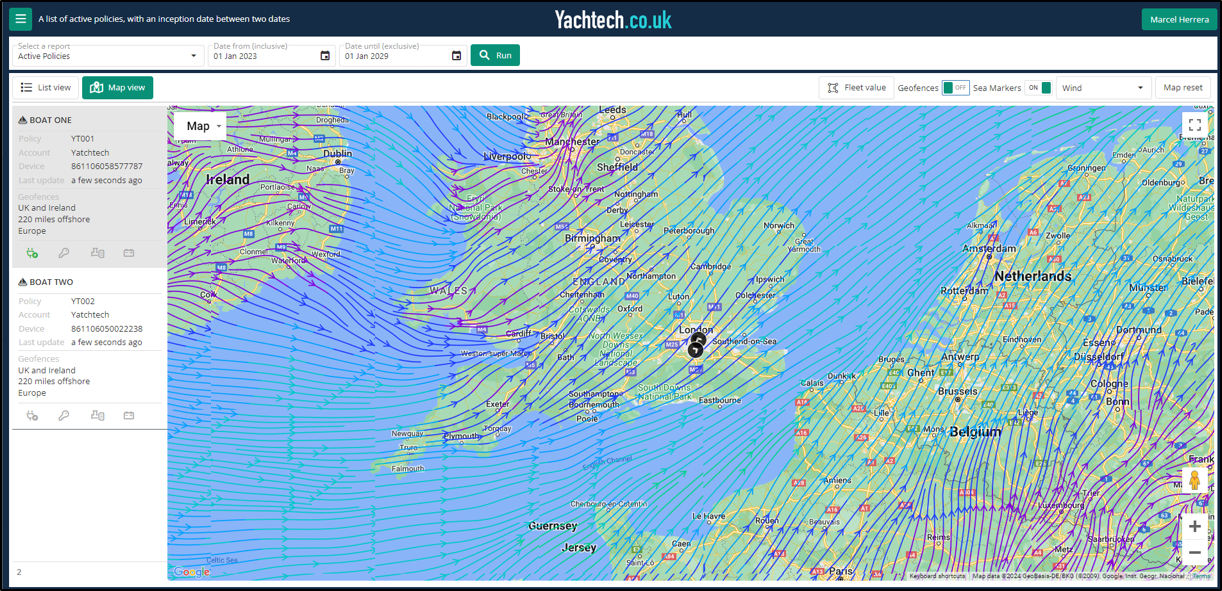Click the Belgium label on map
This screenshot has width=1222, height=591.
pos(975,432)
